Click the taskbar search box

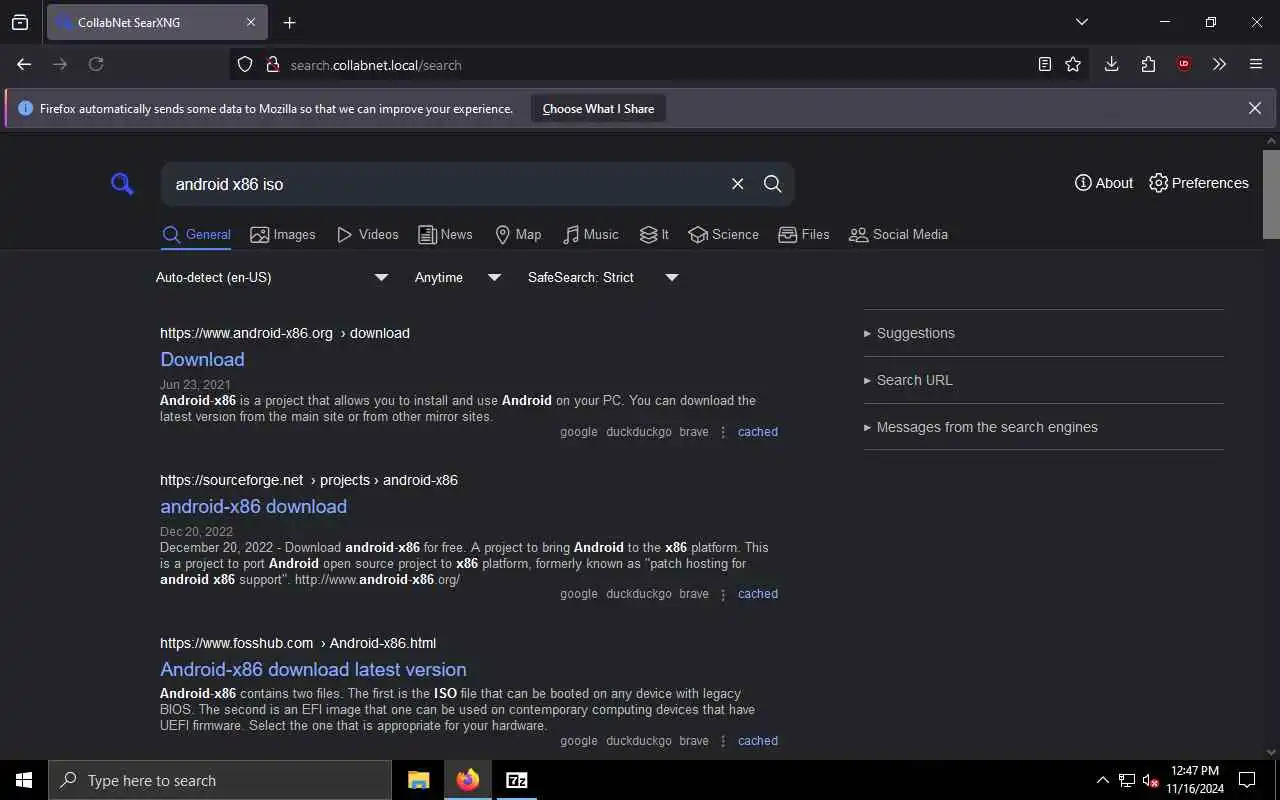220,780
